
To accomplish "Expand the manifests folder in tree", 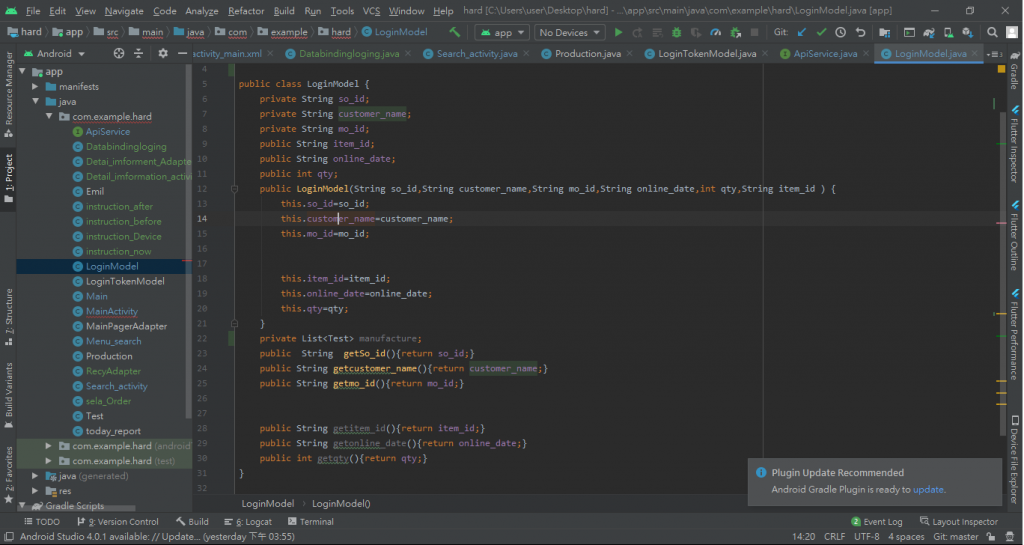I will [x=36, y=87].
